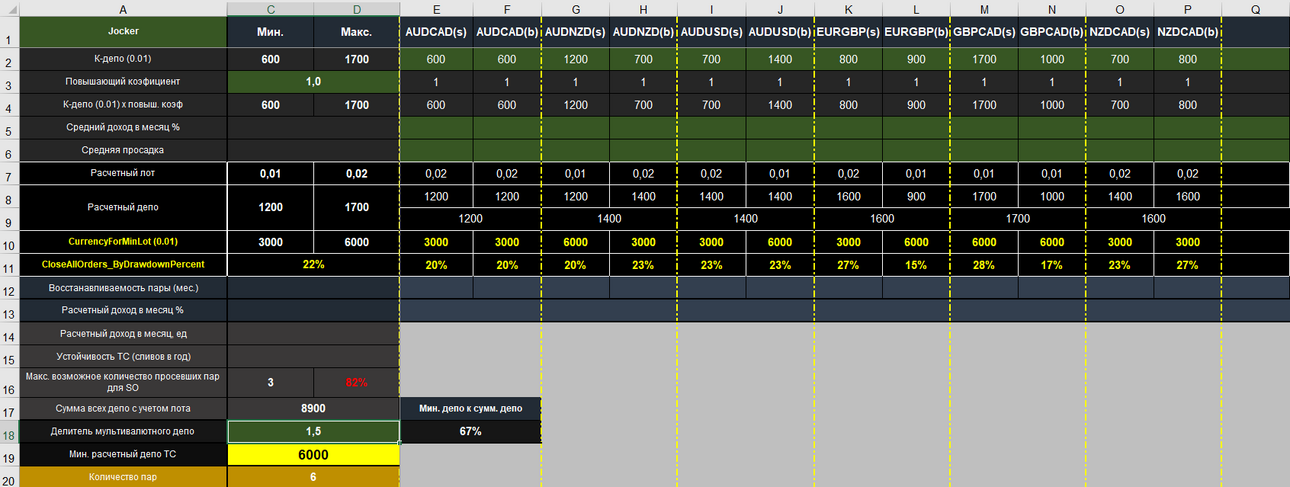
Task: Select the red 82% cell
Action: 356,382
